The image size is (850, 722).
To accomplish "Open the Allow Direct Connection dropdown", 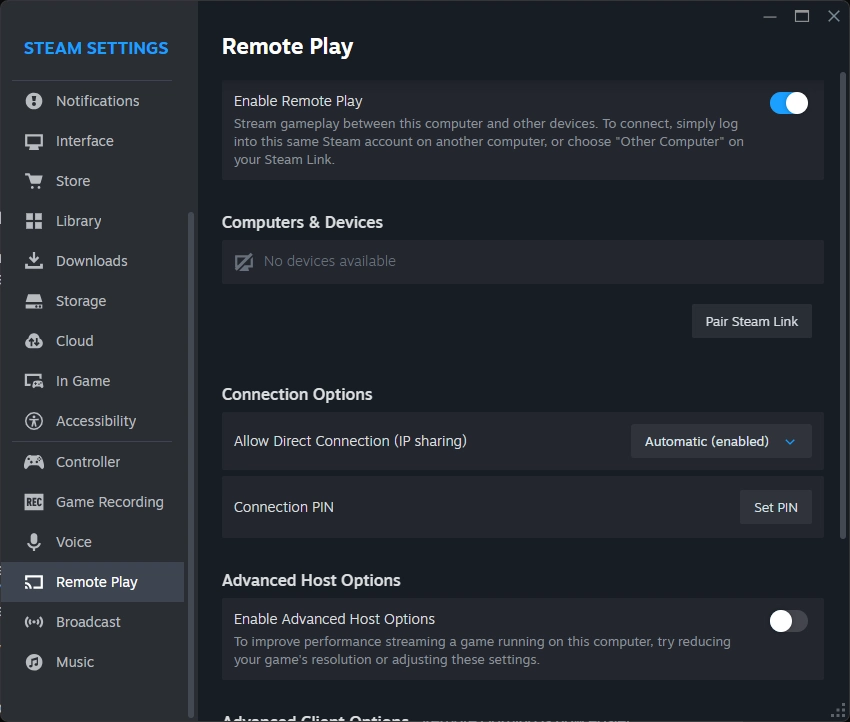I will click(x=721, y=441).
